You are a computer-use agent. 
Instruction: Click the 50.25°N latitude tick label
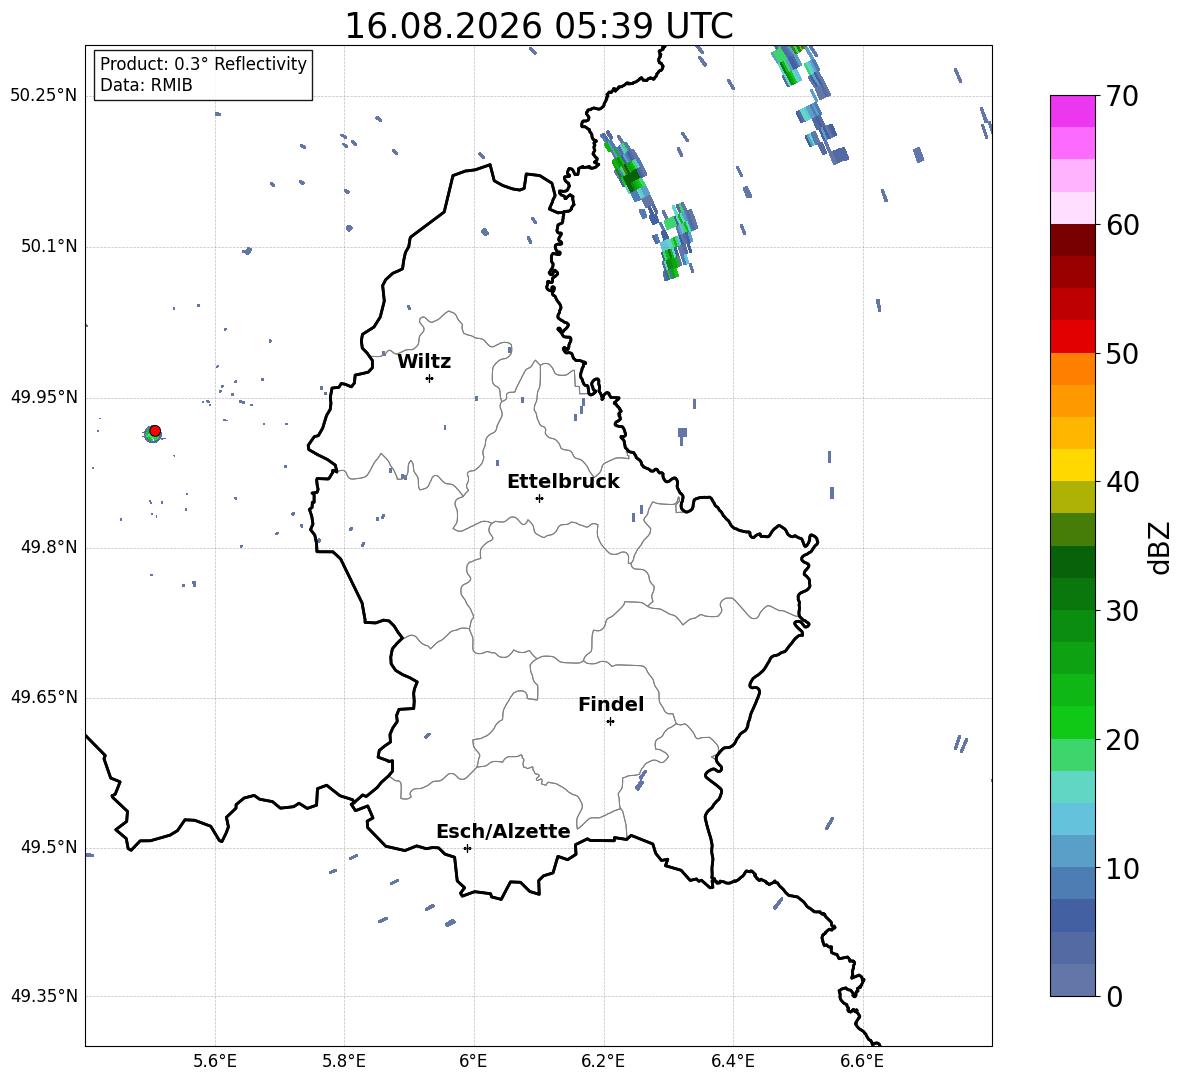tap(44, 96)
